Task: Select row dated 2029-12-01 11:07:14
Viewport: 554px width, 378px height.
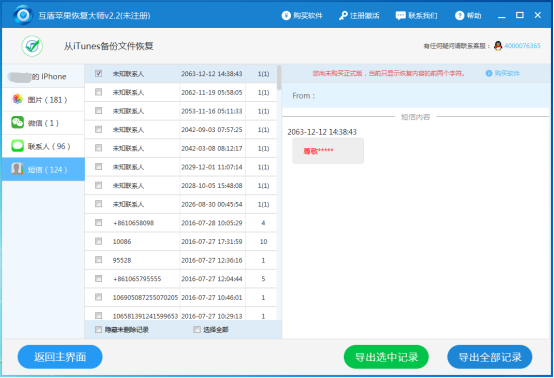Action: click(181, 167)
